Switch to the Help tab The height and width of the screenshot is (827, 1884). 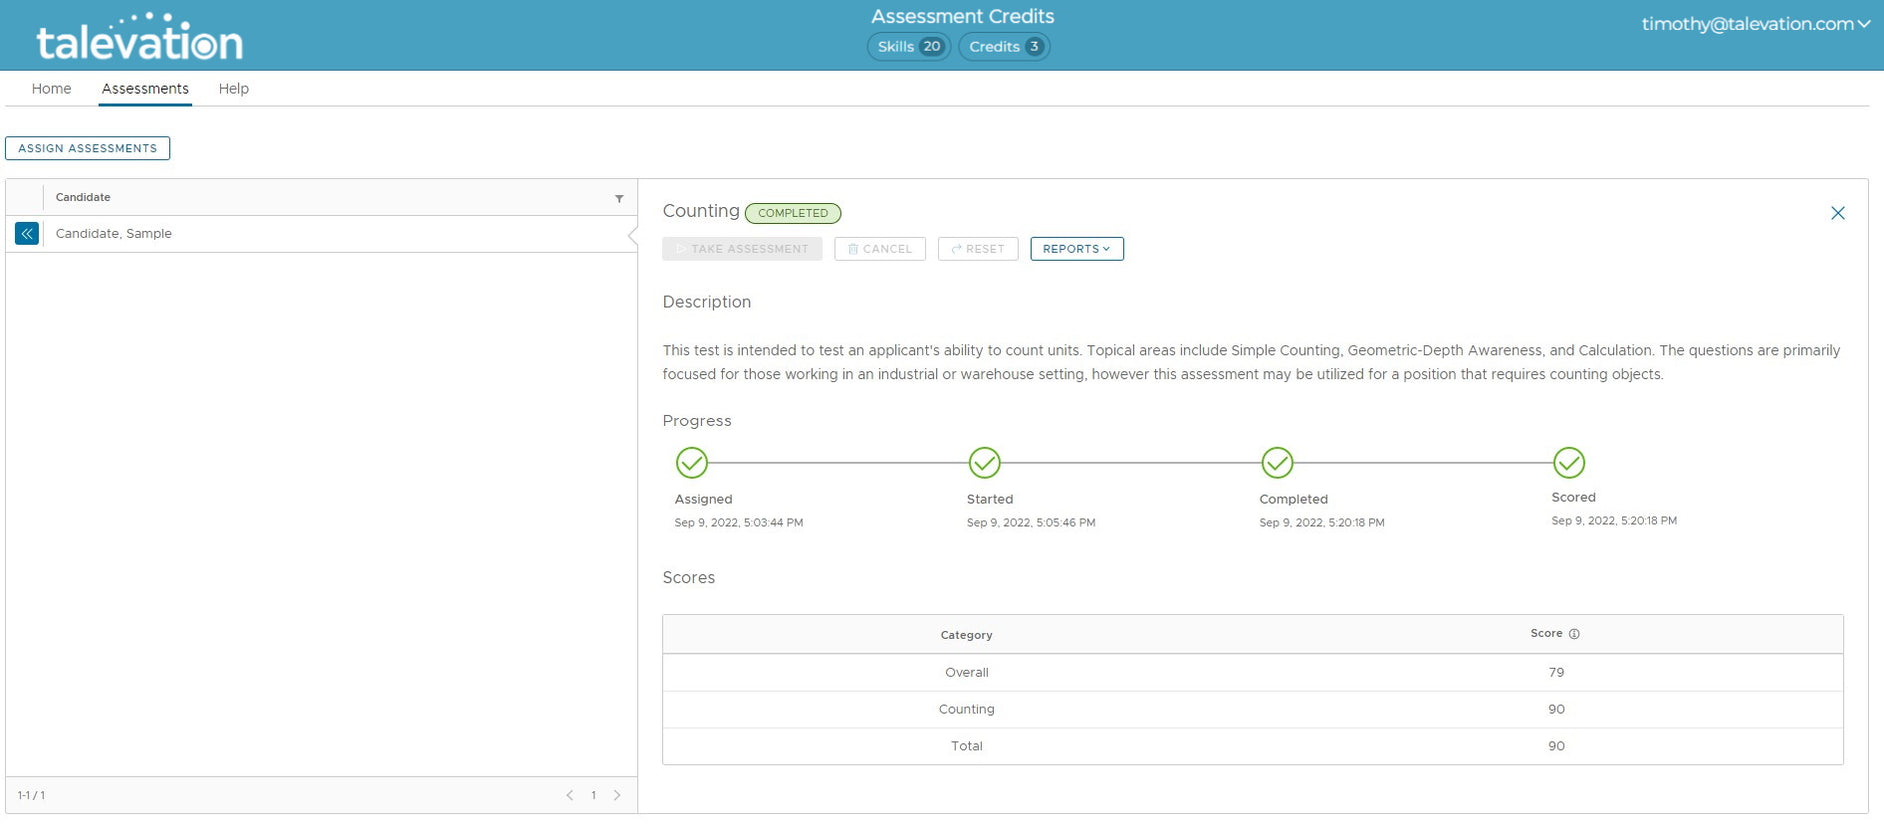click(x=233, y=89)
